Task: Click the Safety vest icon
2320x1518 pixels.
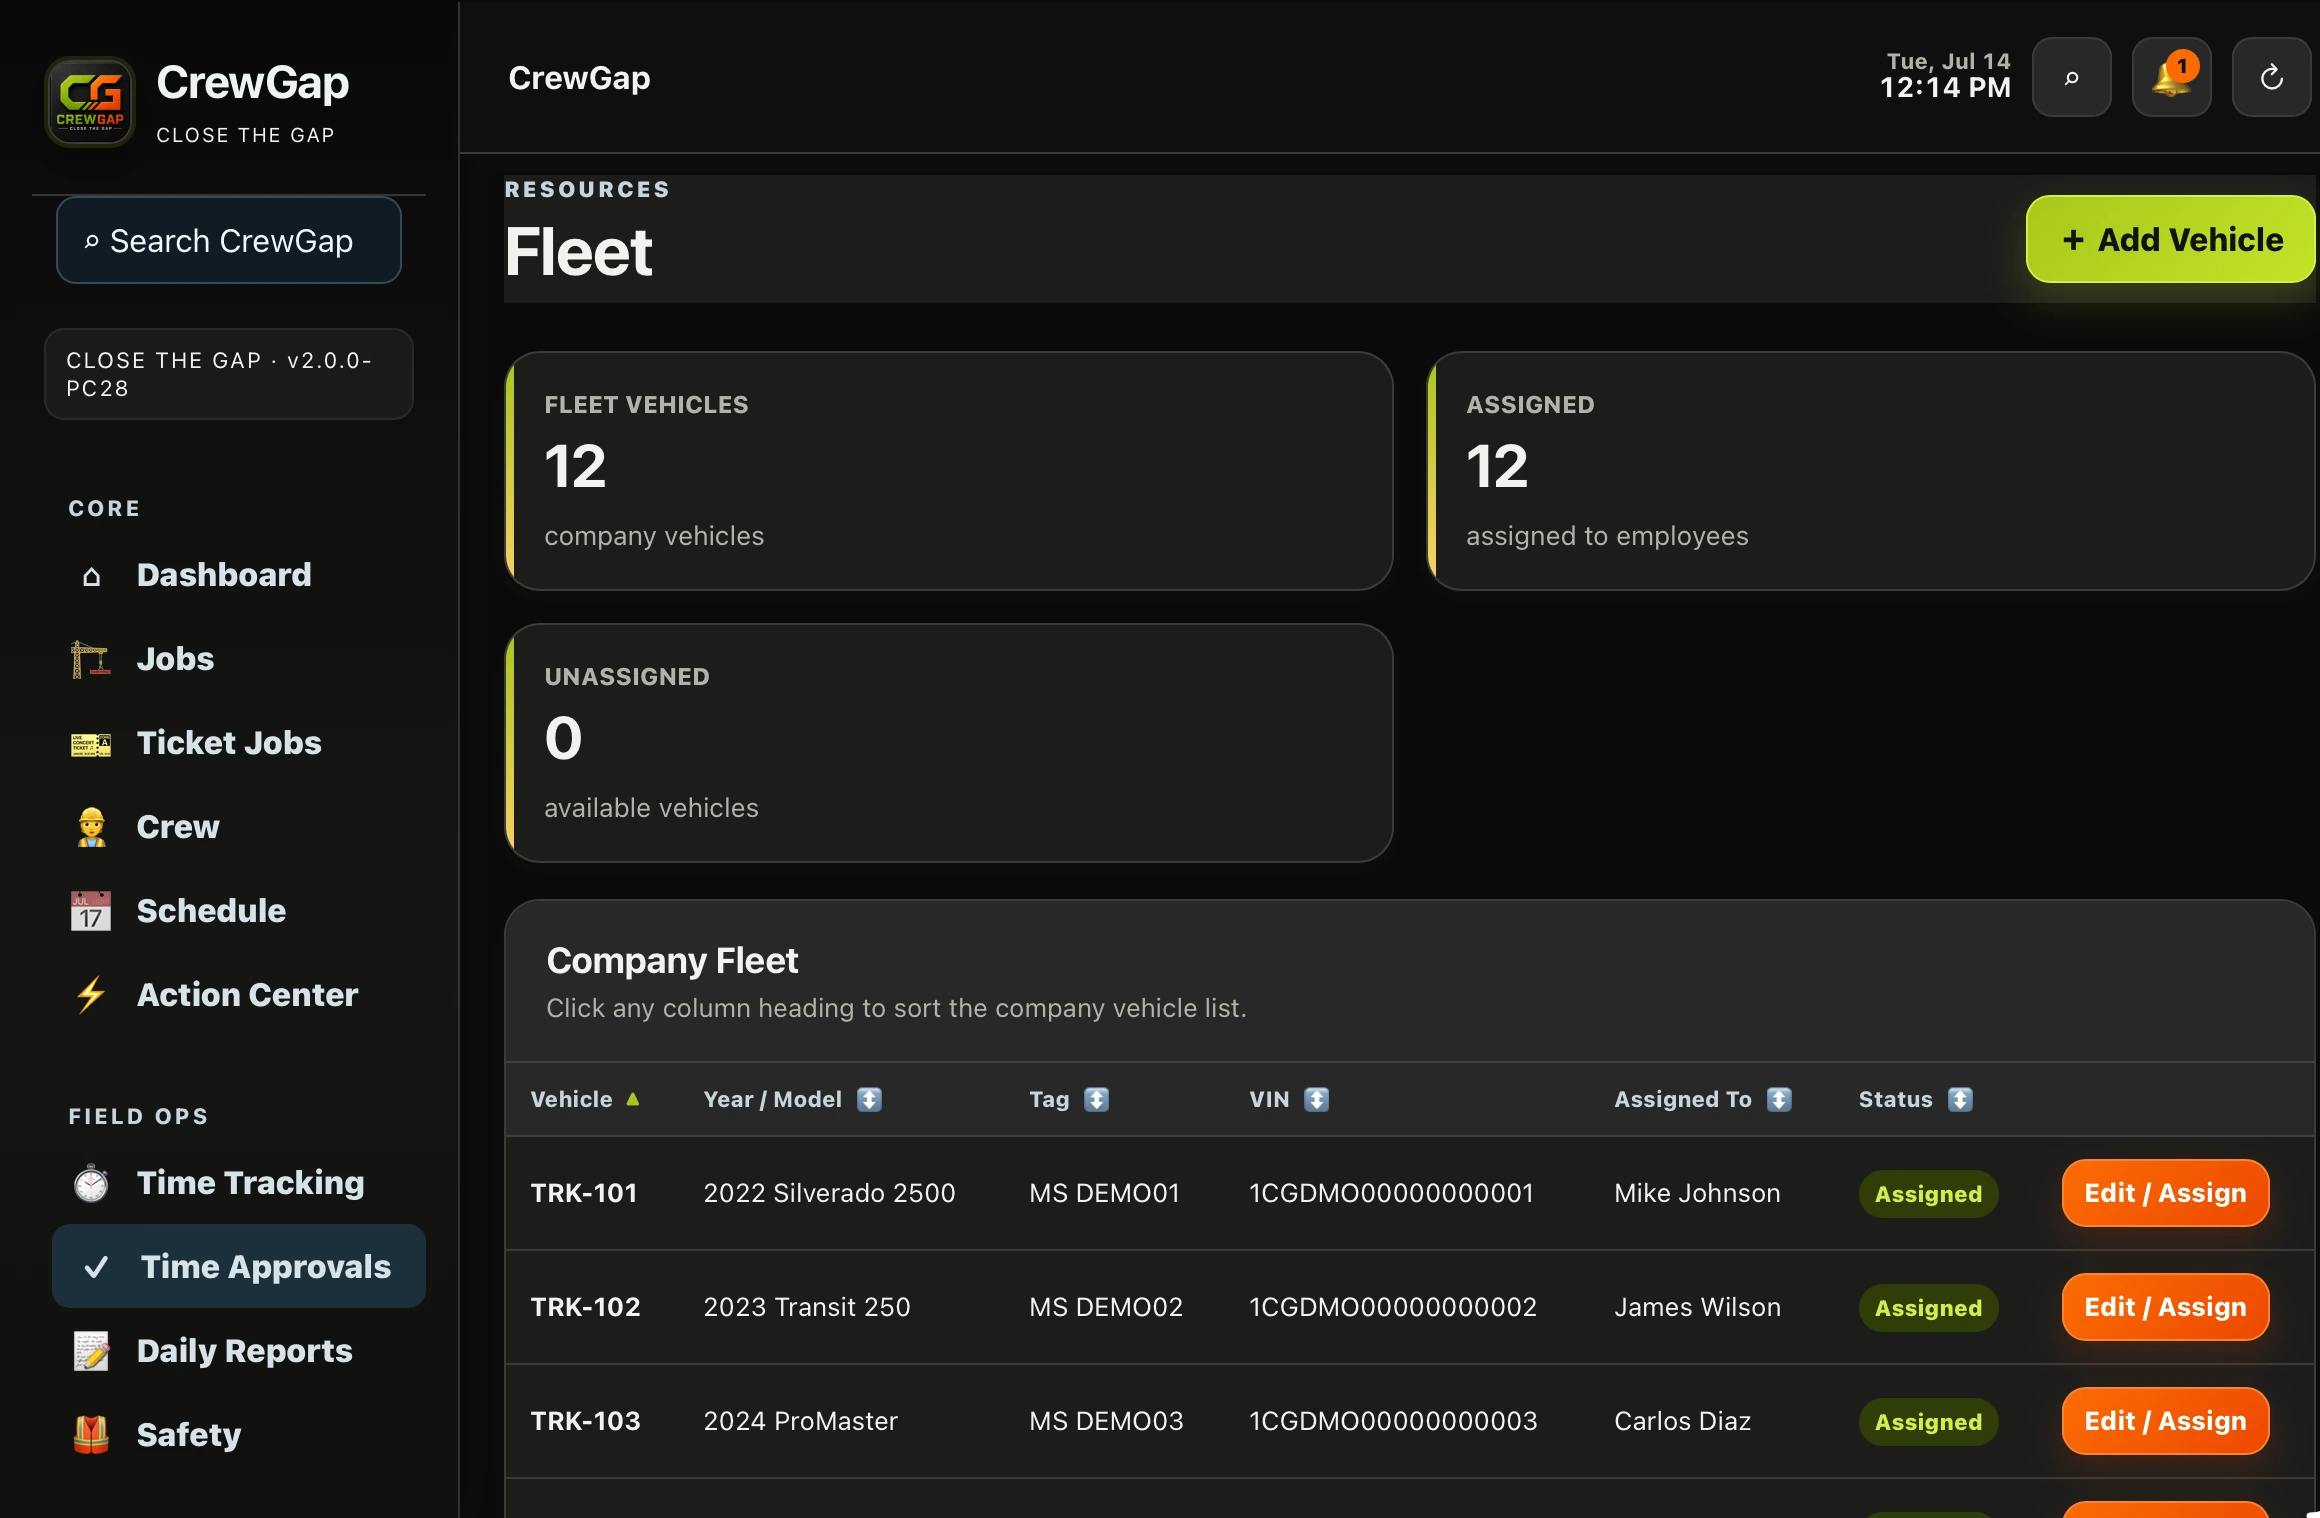Action: tap(91, 1436)
